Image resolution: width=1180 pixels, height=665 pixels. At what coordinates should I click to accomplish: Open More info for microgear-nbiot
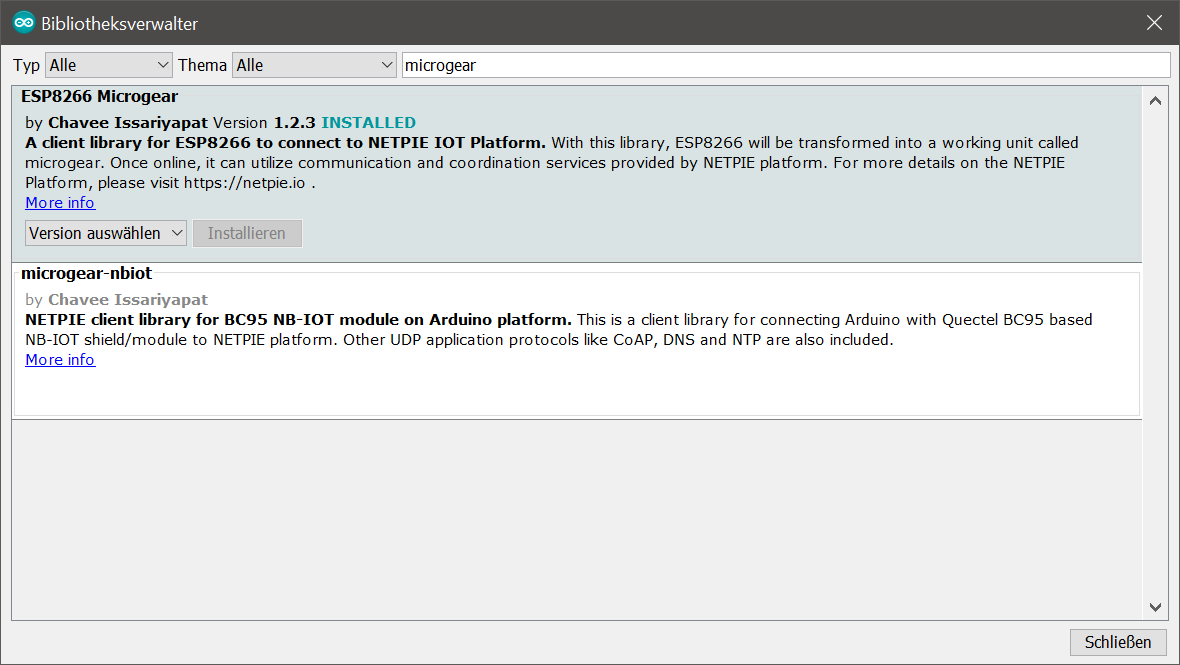[60, 360]
